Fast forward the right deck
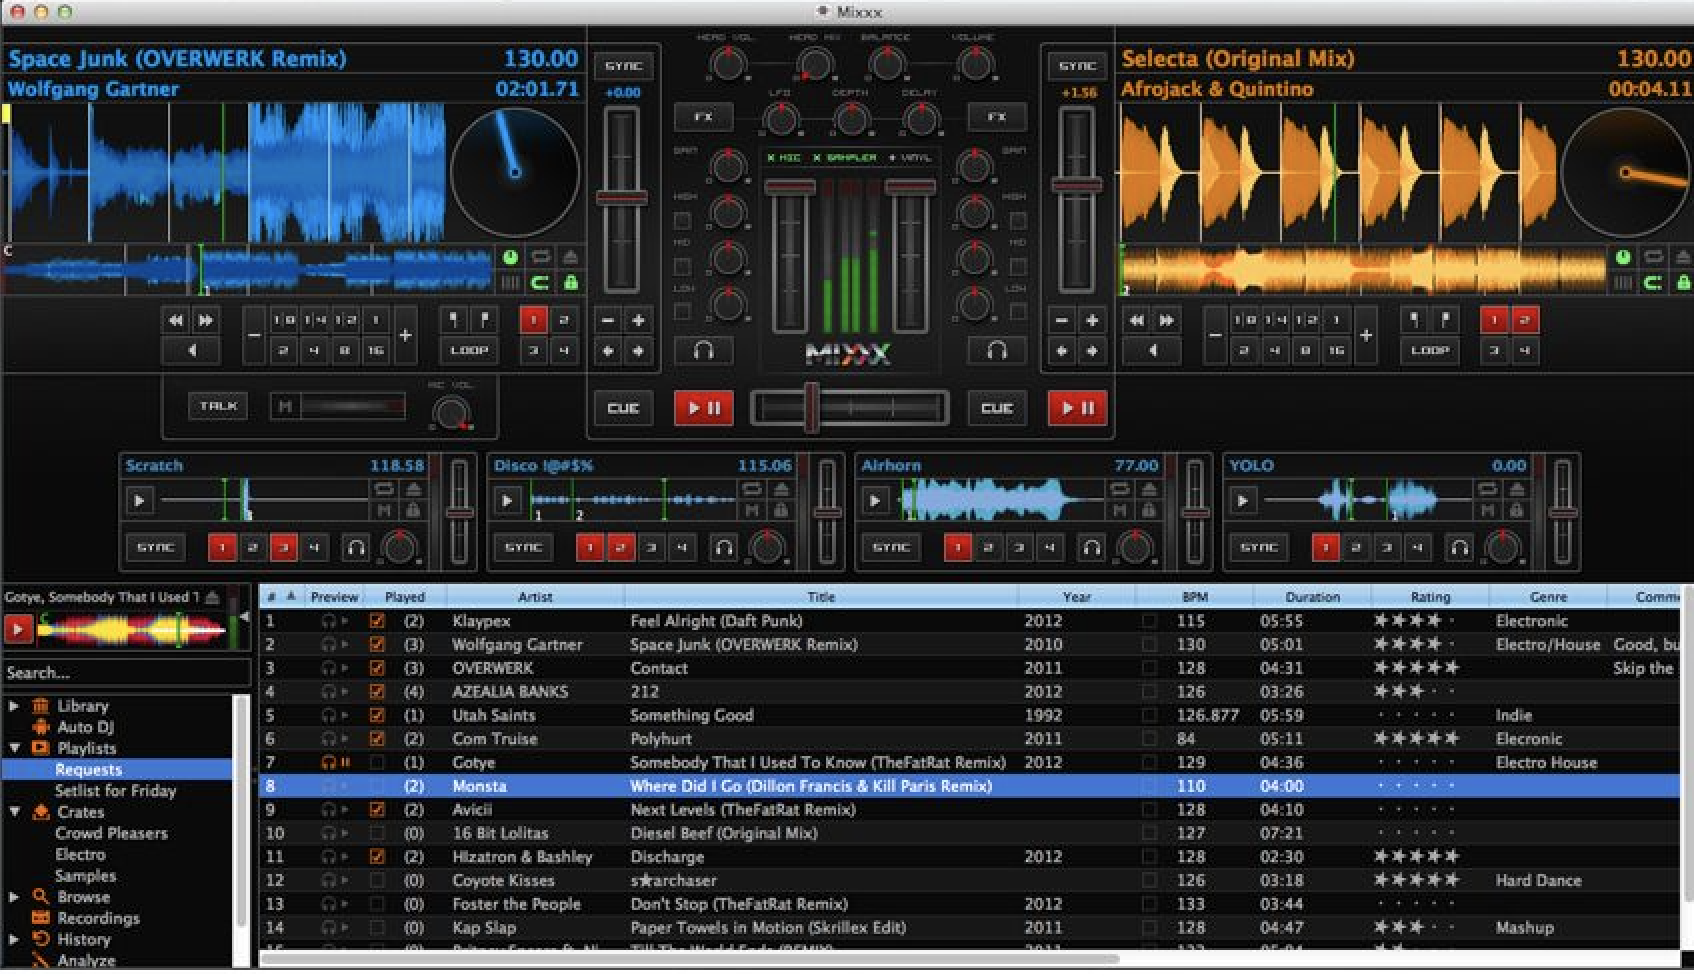This screenshot has height=976, width=1694. (x=1166, y=321)
